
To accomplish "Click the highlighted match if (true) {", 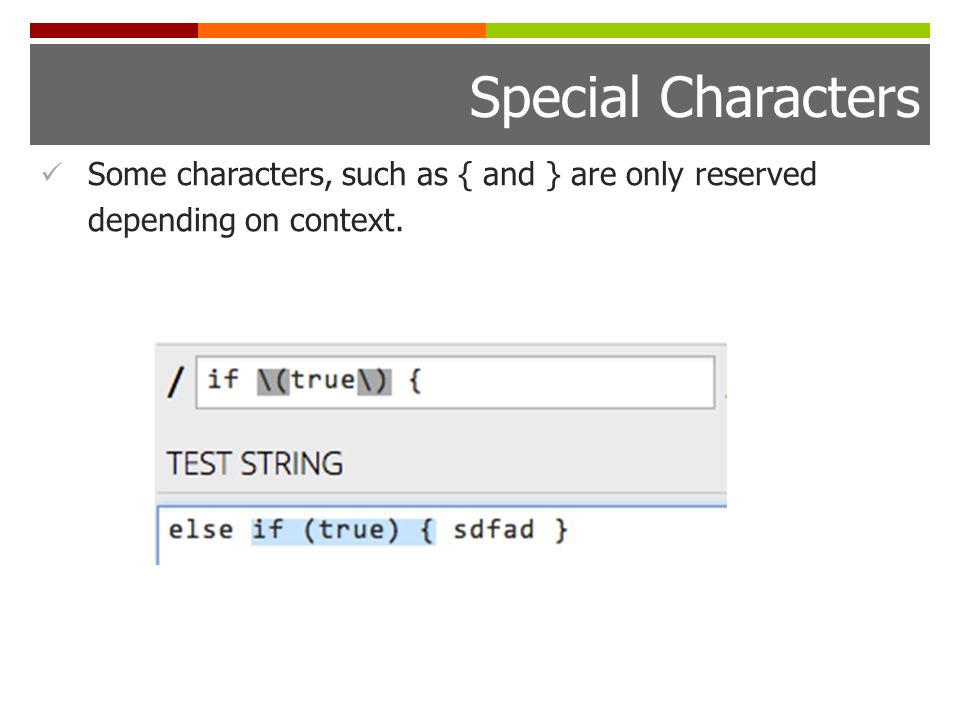I will click(343, 530).
